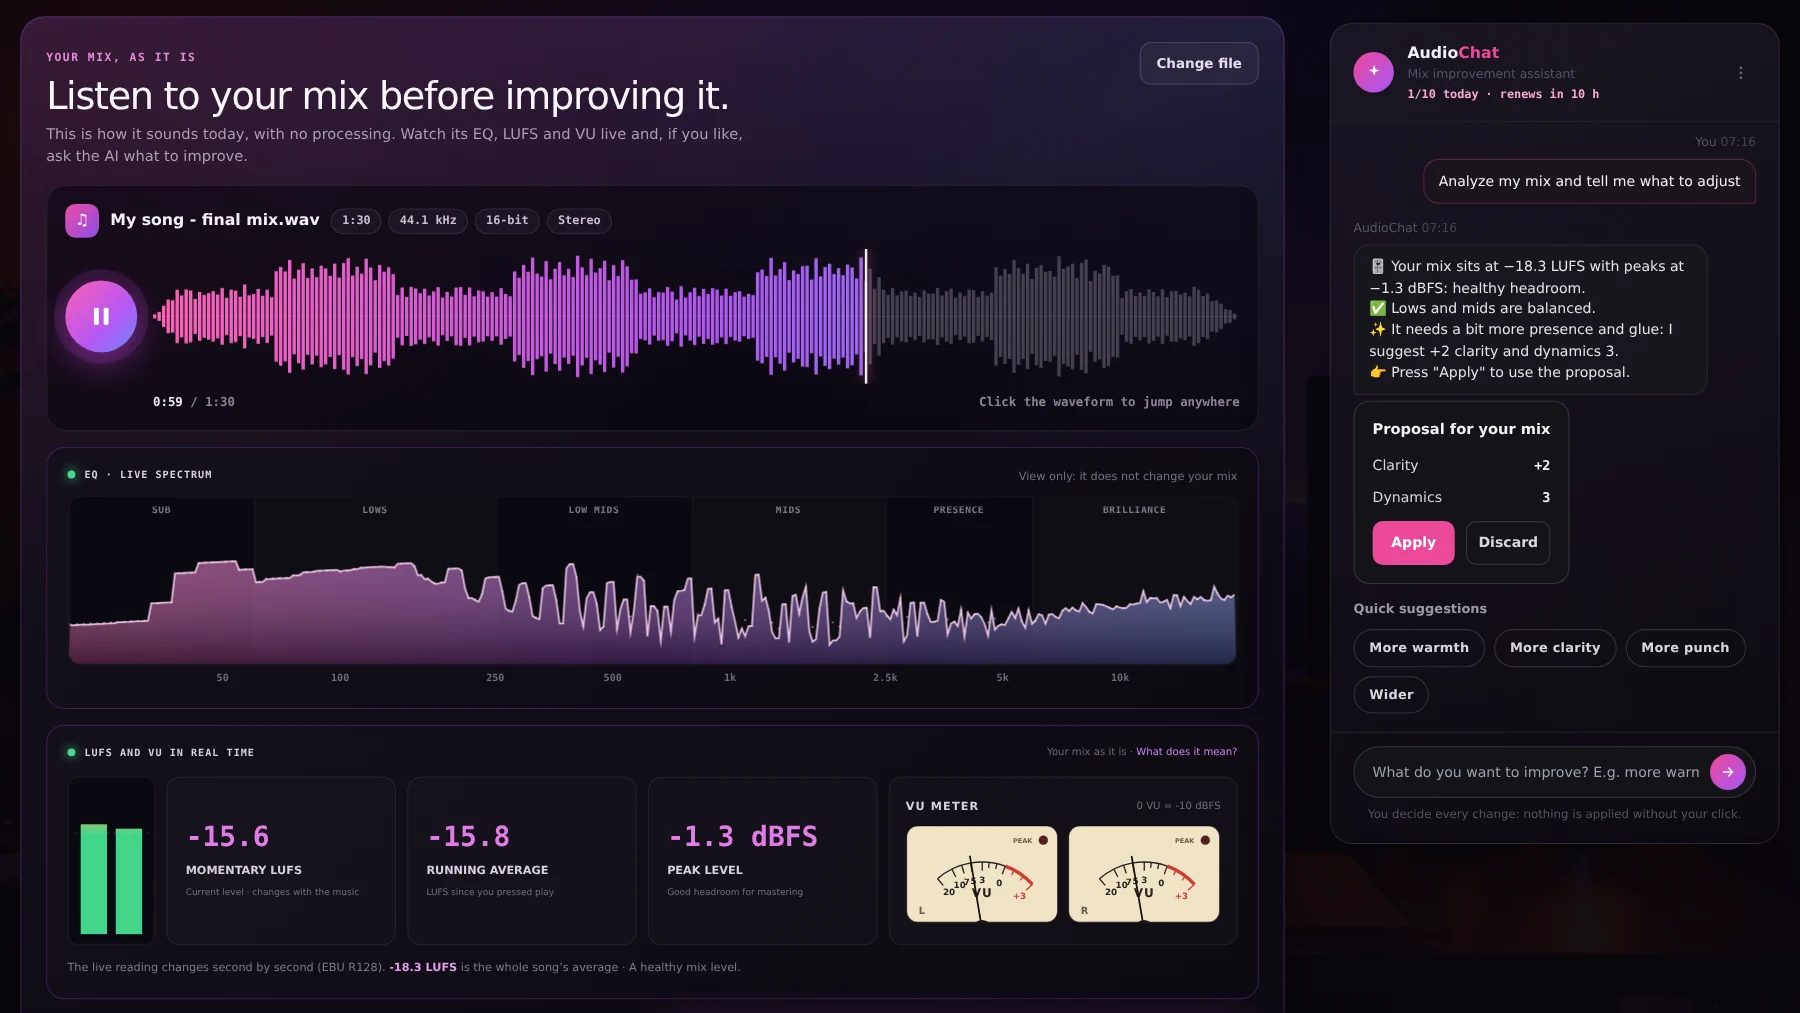This screenshot has height=1013, width=1800.
Task: Click the BRILLIANCE band label in the EQ
Action: tap(1134, 510)
